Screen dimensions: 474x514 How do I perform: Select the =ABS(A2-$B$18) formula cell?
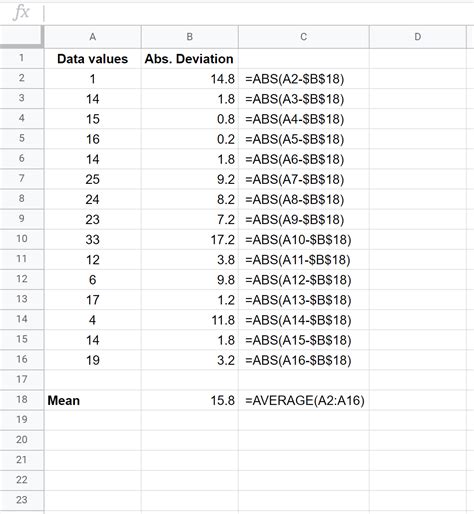304,79
